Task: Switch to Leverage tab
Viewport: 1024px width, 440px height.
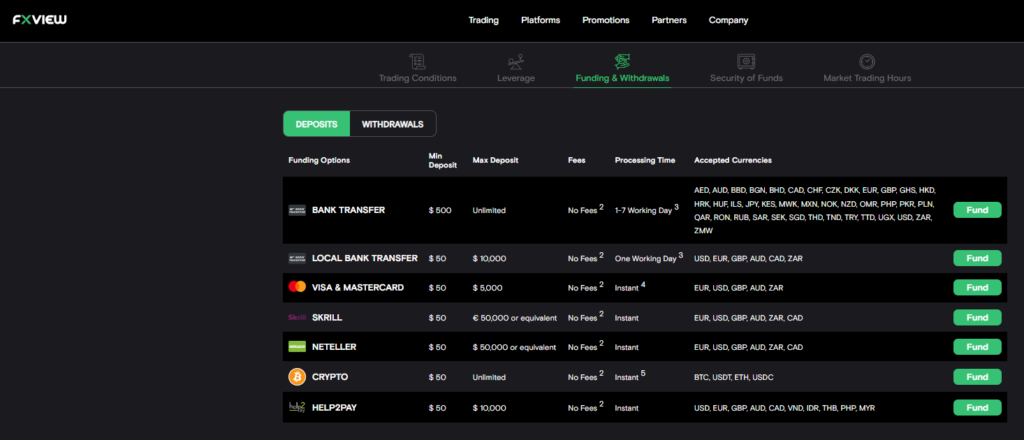Action: (x=516, y=78)
